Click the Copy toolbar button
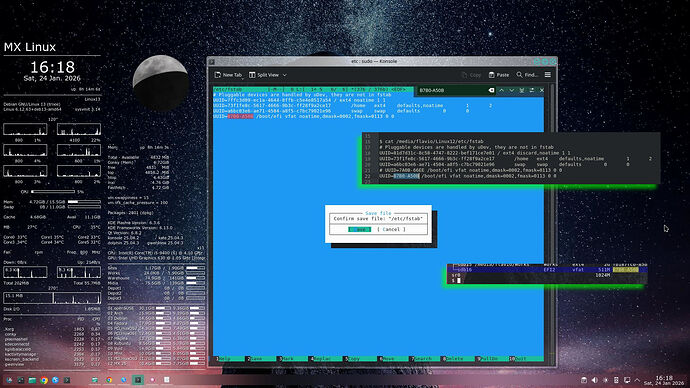Screen dimensions: 690x388 471,75
